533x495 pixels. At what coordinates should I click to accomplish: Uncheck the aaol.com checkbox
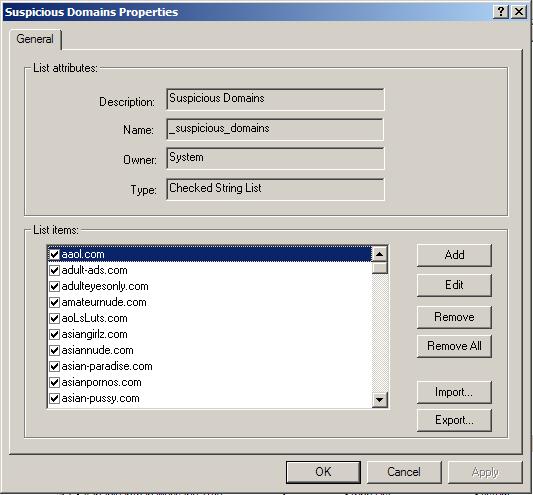54,254
